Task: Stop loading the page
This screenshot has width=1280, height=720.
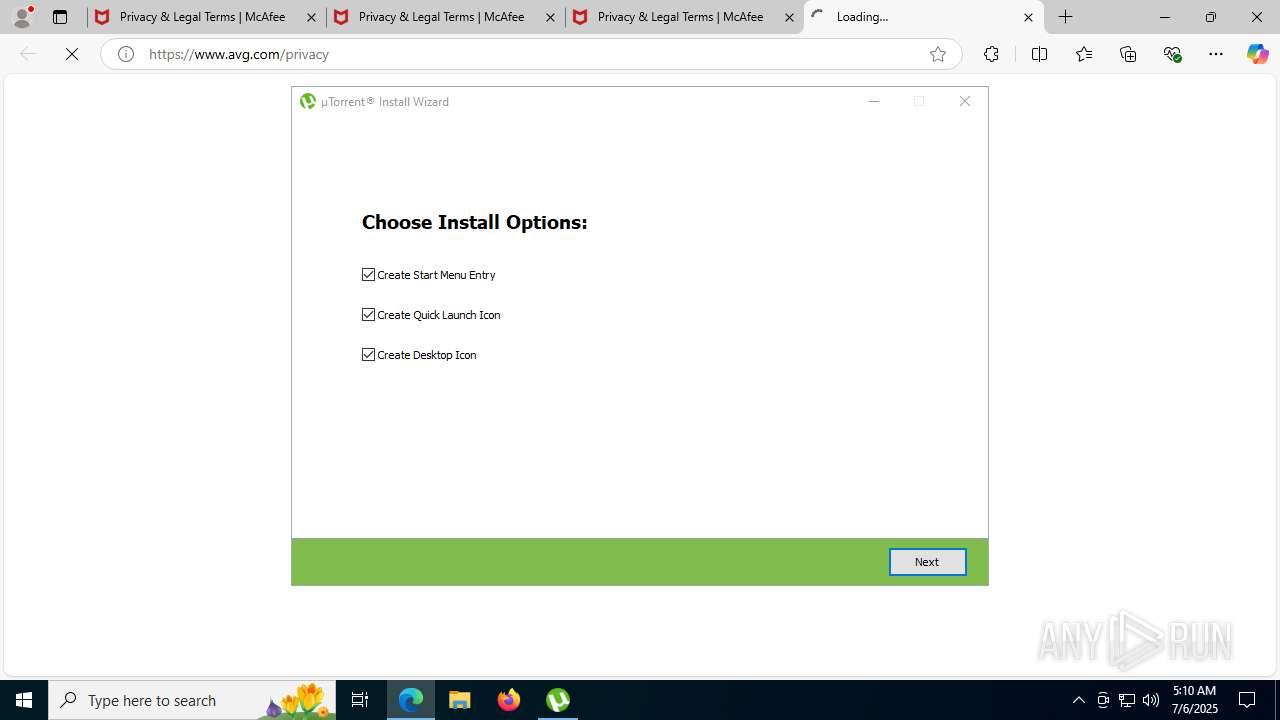Action: pyautogui.click(x=72, y=54)
